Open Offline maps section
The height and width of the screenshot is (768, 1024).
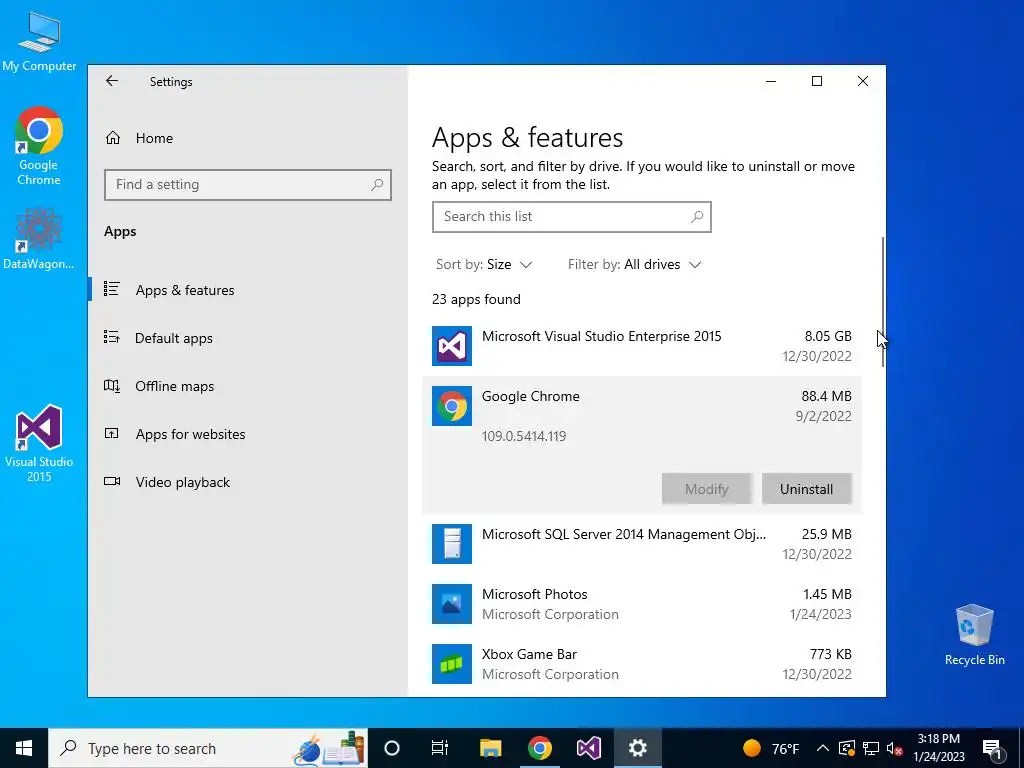pyautogui.click(x=248, y=386)
